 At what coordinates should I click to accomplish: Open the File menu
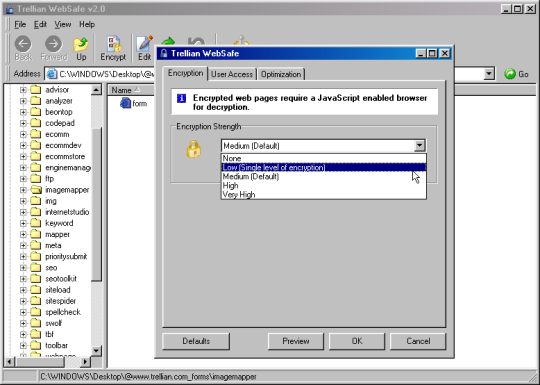[20, 24]
